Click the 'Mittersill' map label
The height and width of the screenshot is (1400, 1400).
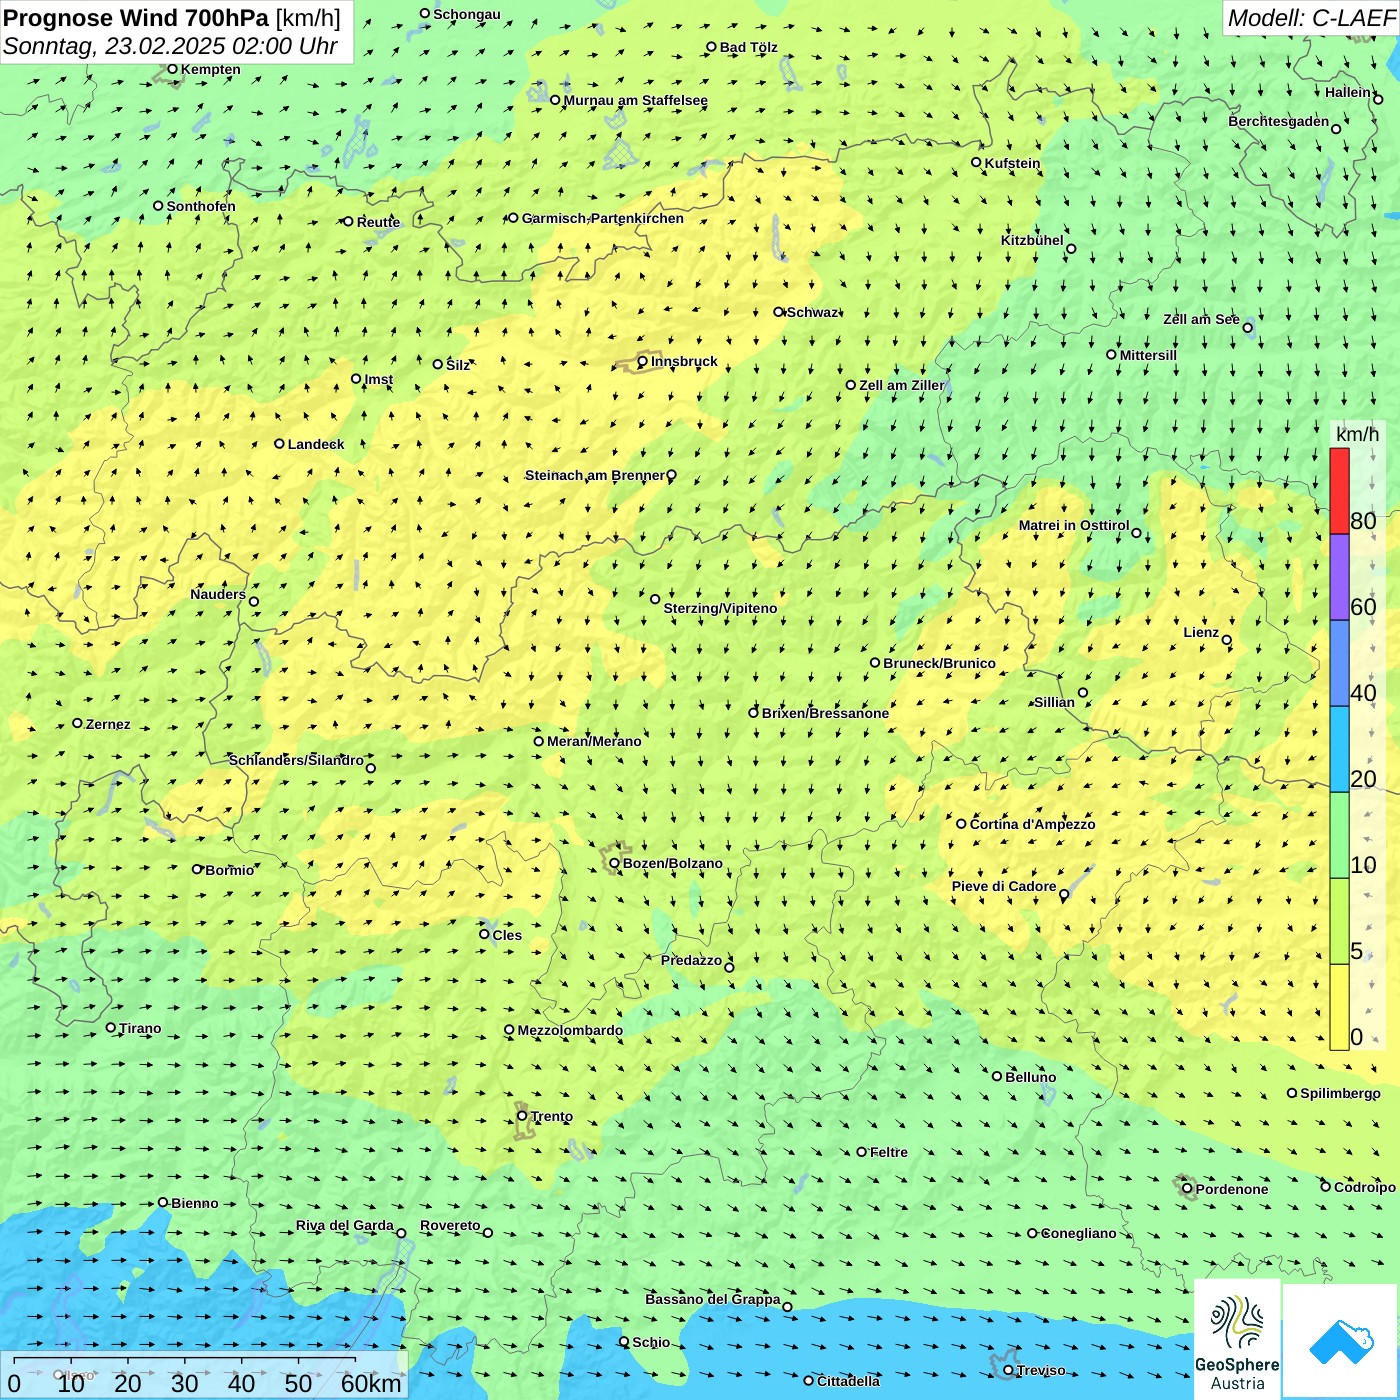[x=1148, y=355]
